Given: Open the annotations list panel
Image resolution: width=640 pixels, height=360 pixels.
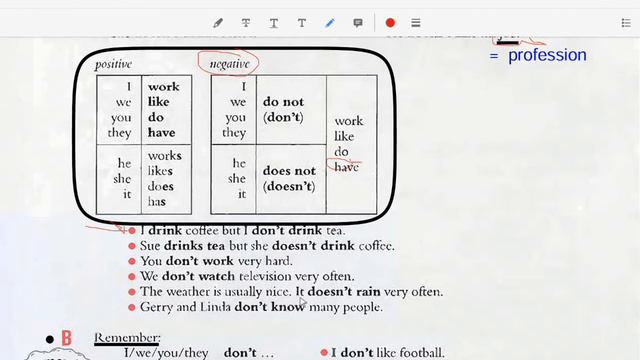Looking at the screenshot, I should click(x=626, y=23).
